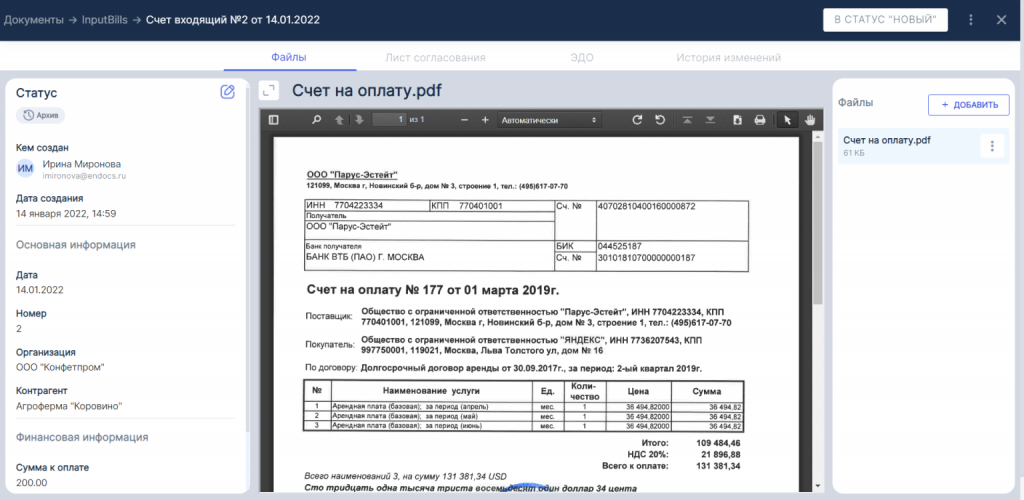Click the amount value 200.00
Image resolution: width=1024 pixels, height=500 pixels.
pyautogui.click(x=31, y=482)
